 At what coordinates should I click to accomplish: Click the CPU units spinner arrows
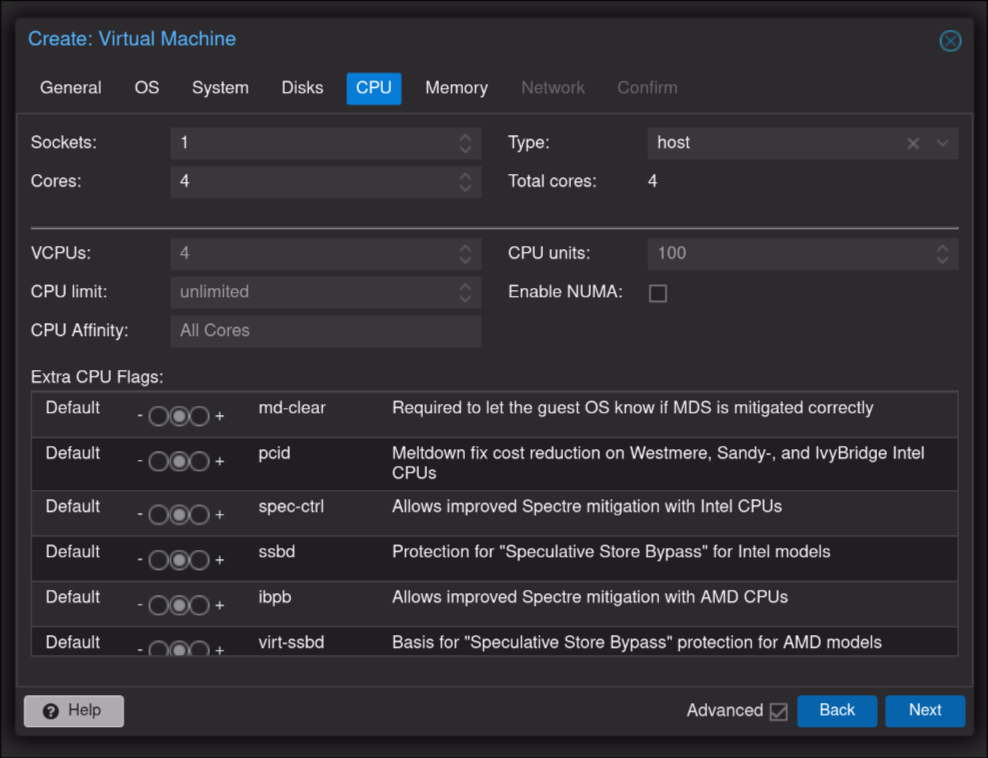942,254
